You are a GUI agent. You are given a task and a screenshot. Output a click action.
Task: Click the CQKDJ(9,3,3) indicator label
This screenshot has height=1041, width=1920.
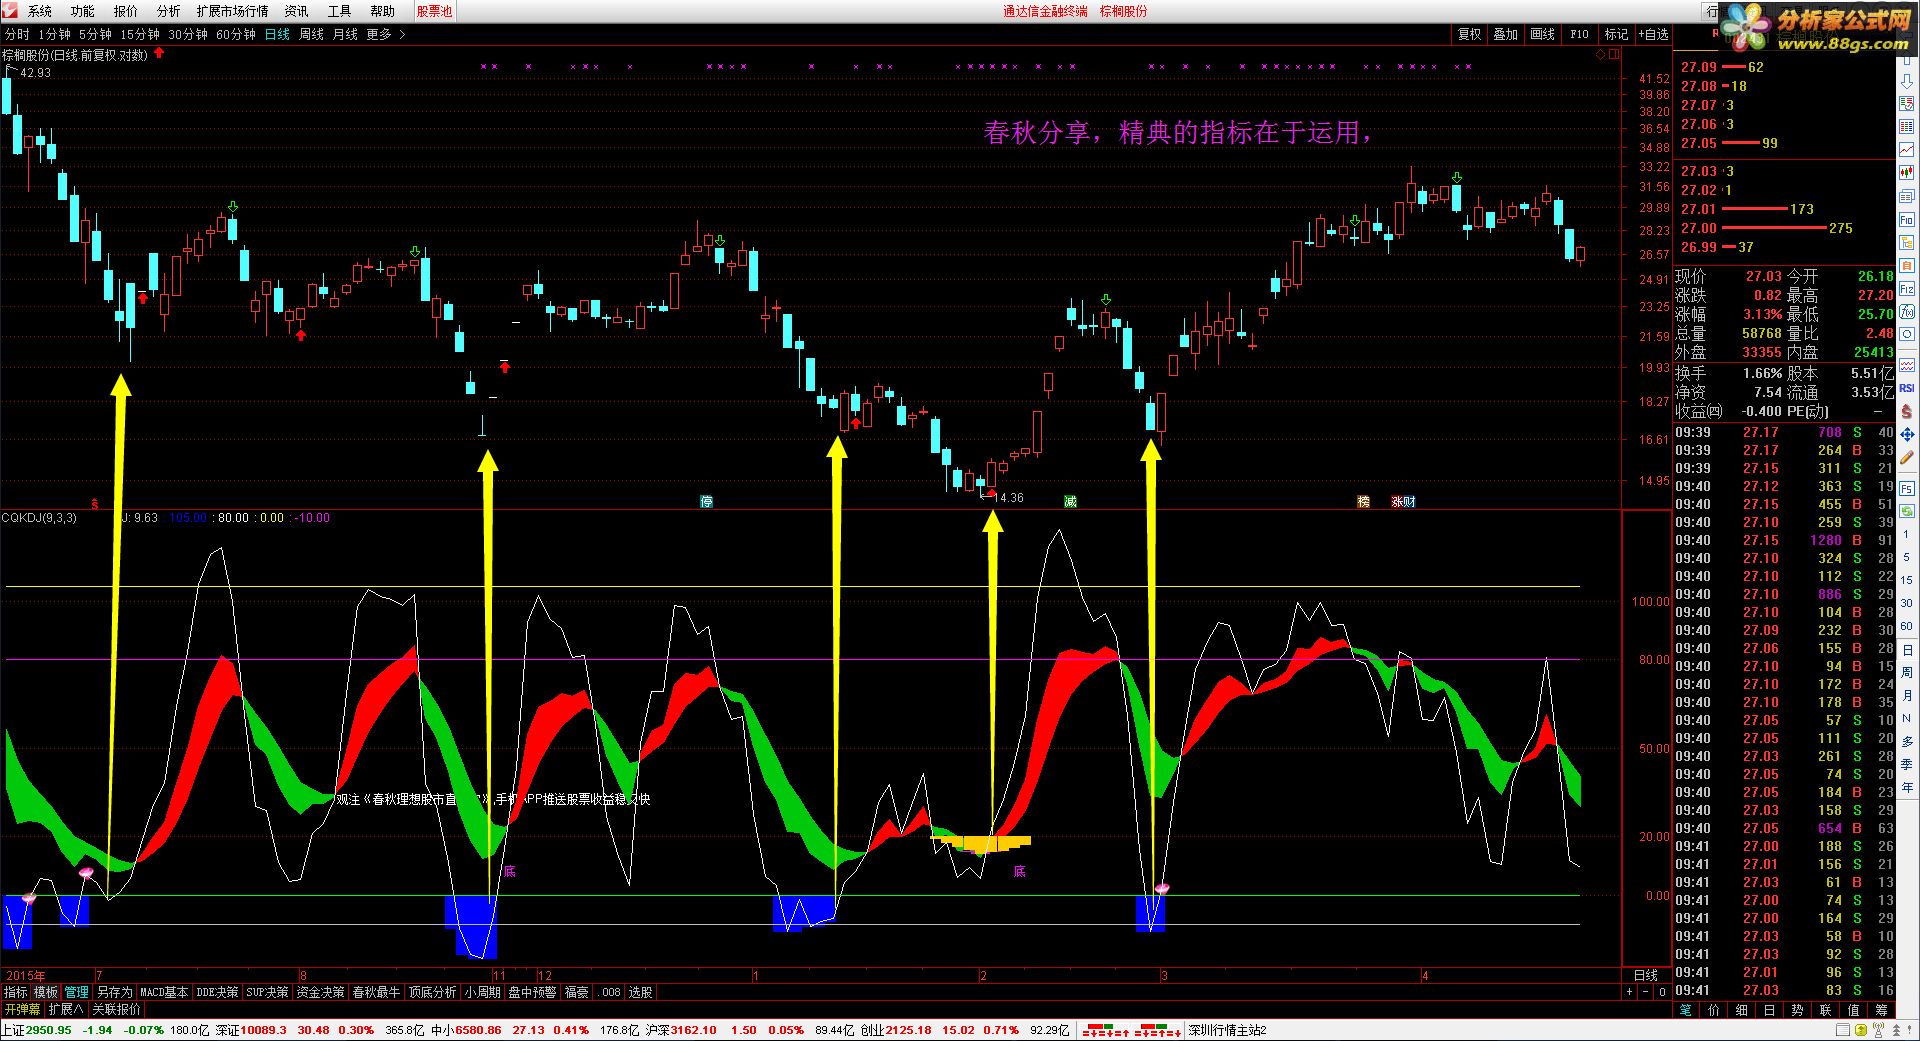click(x=39, y=518)
